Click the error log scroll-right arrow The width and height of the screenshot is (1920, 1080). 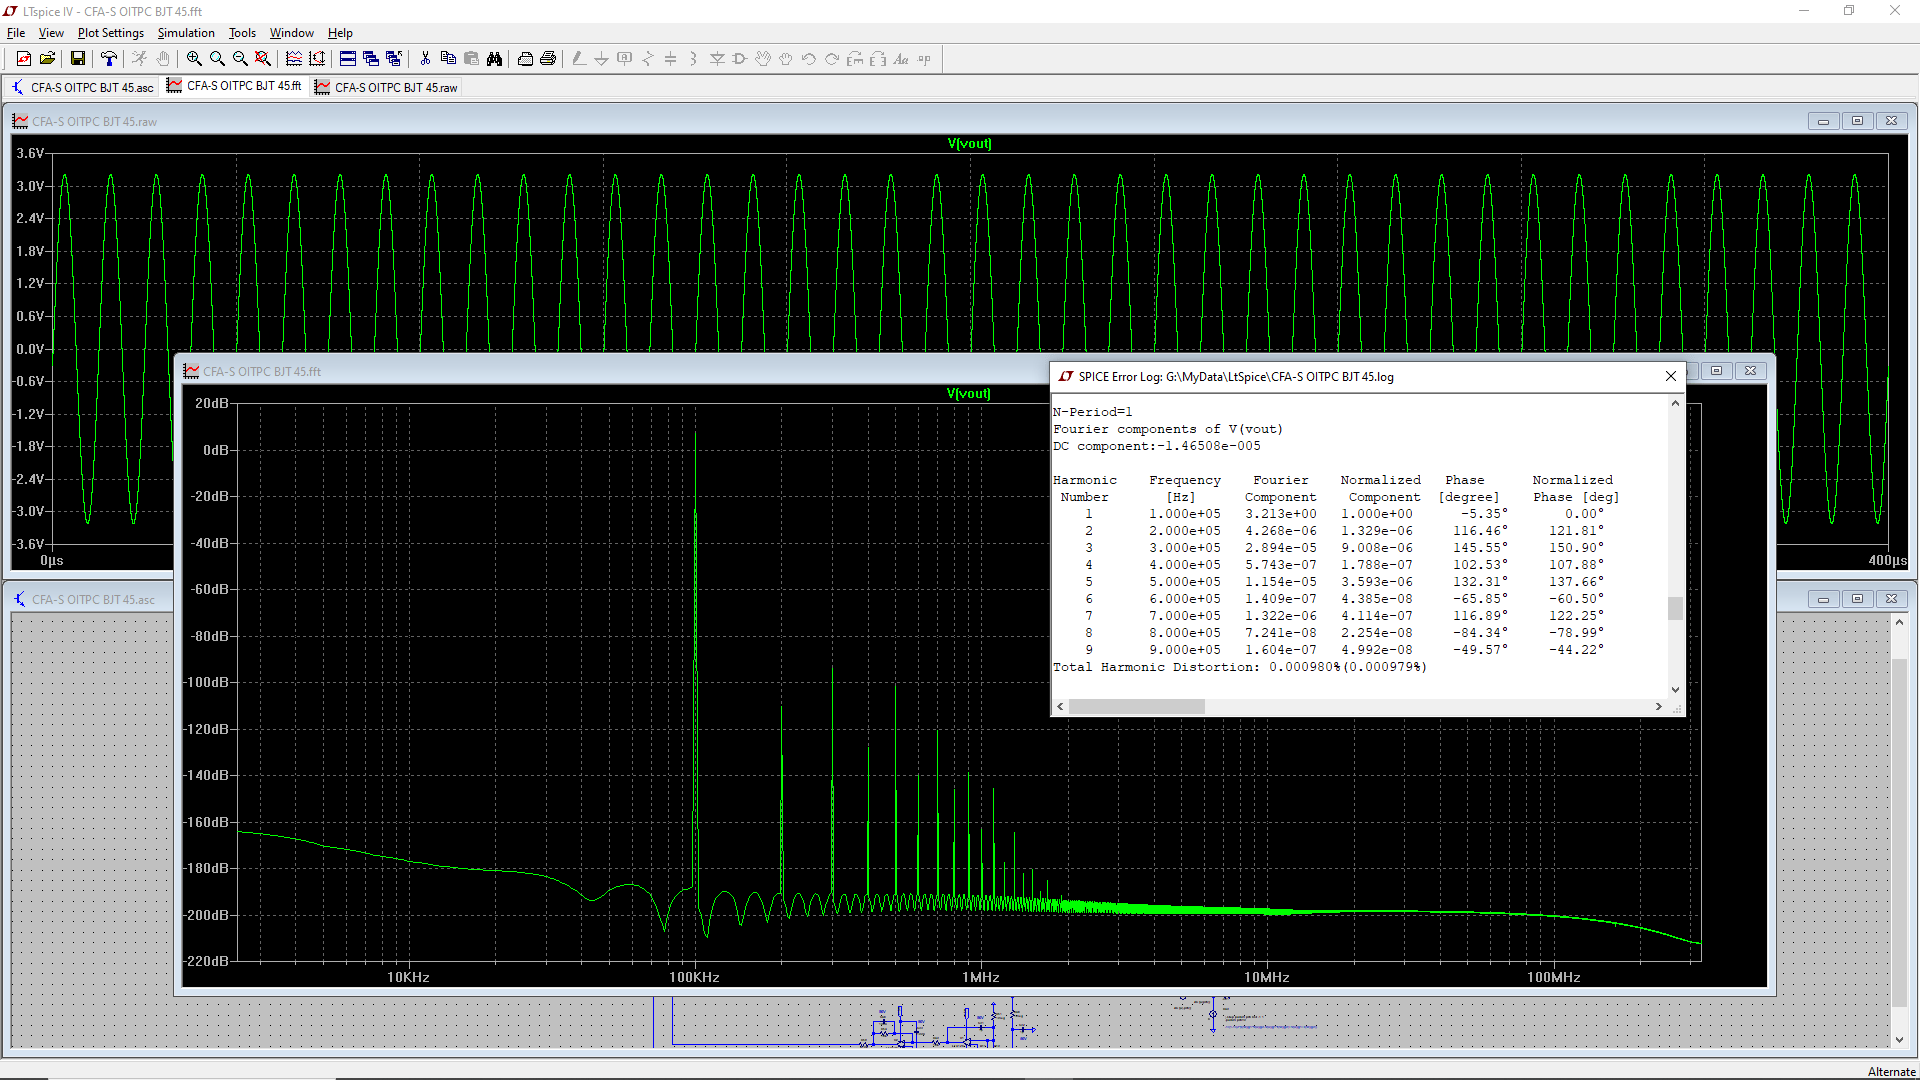(1659, 706)
